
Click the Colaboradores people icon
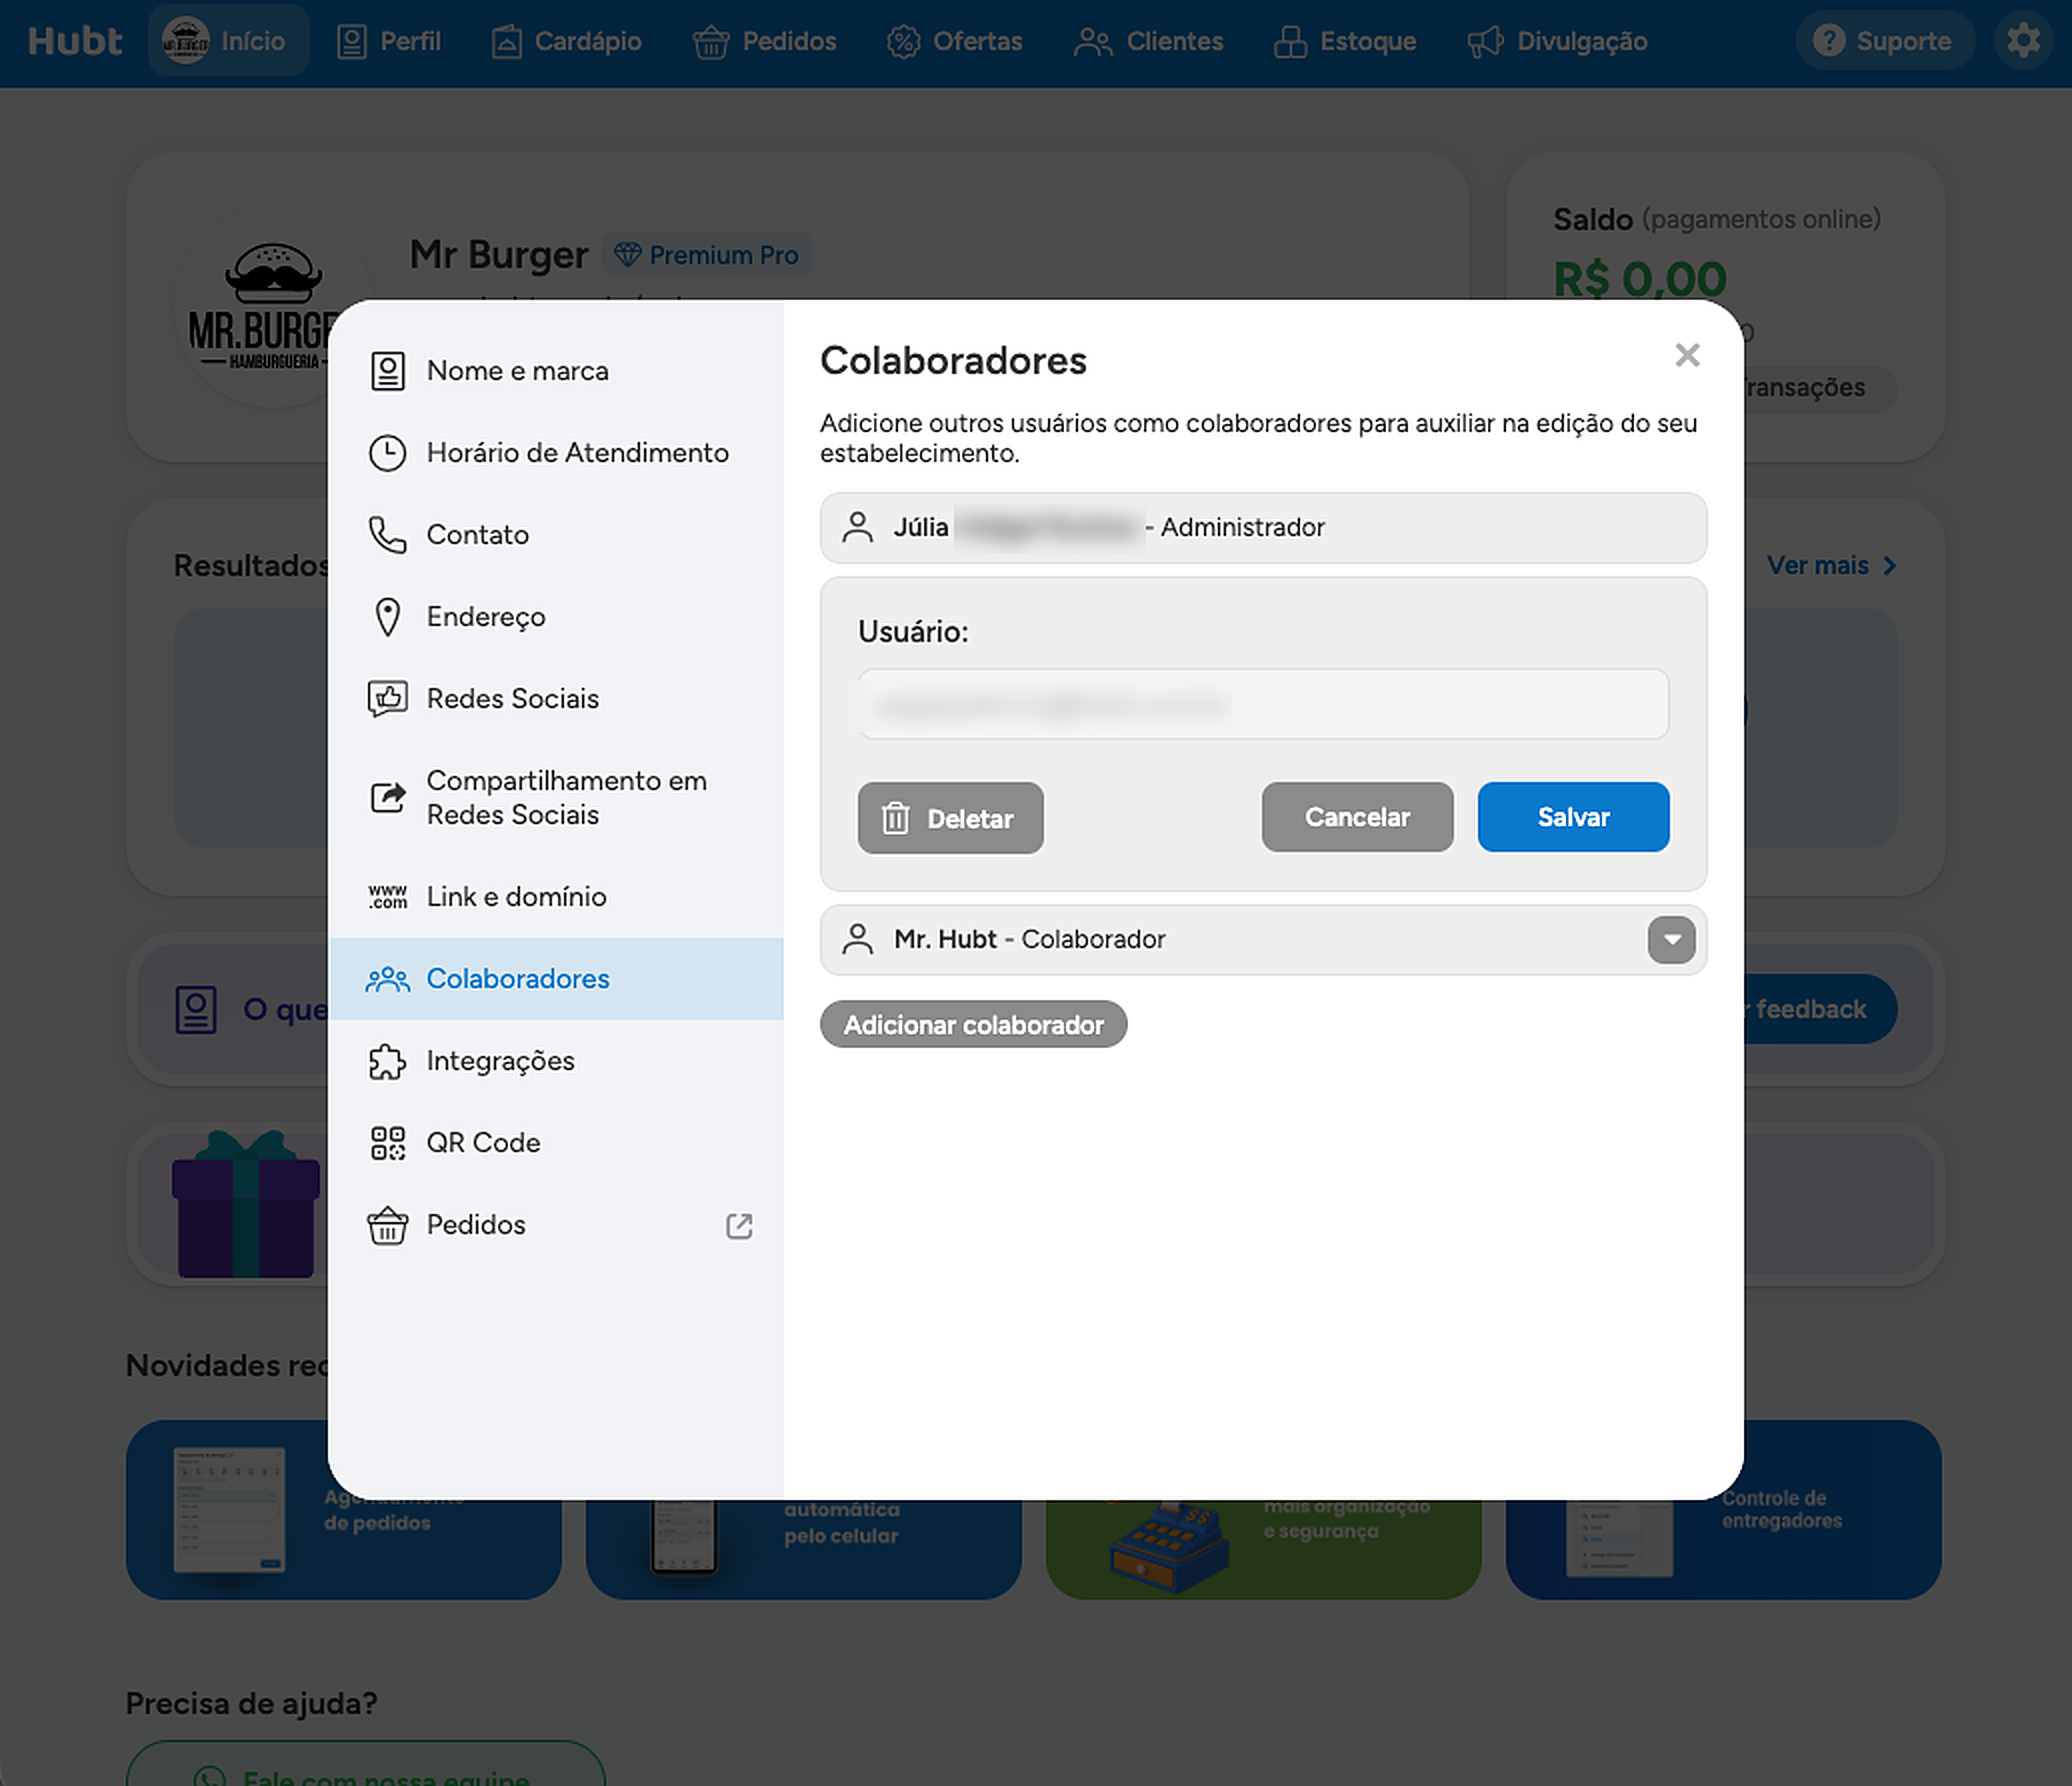(387, 979)
